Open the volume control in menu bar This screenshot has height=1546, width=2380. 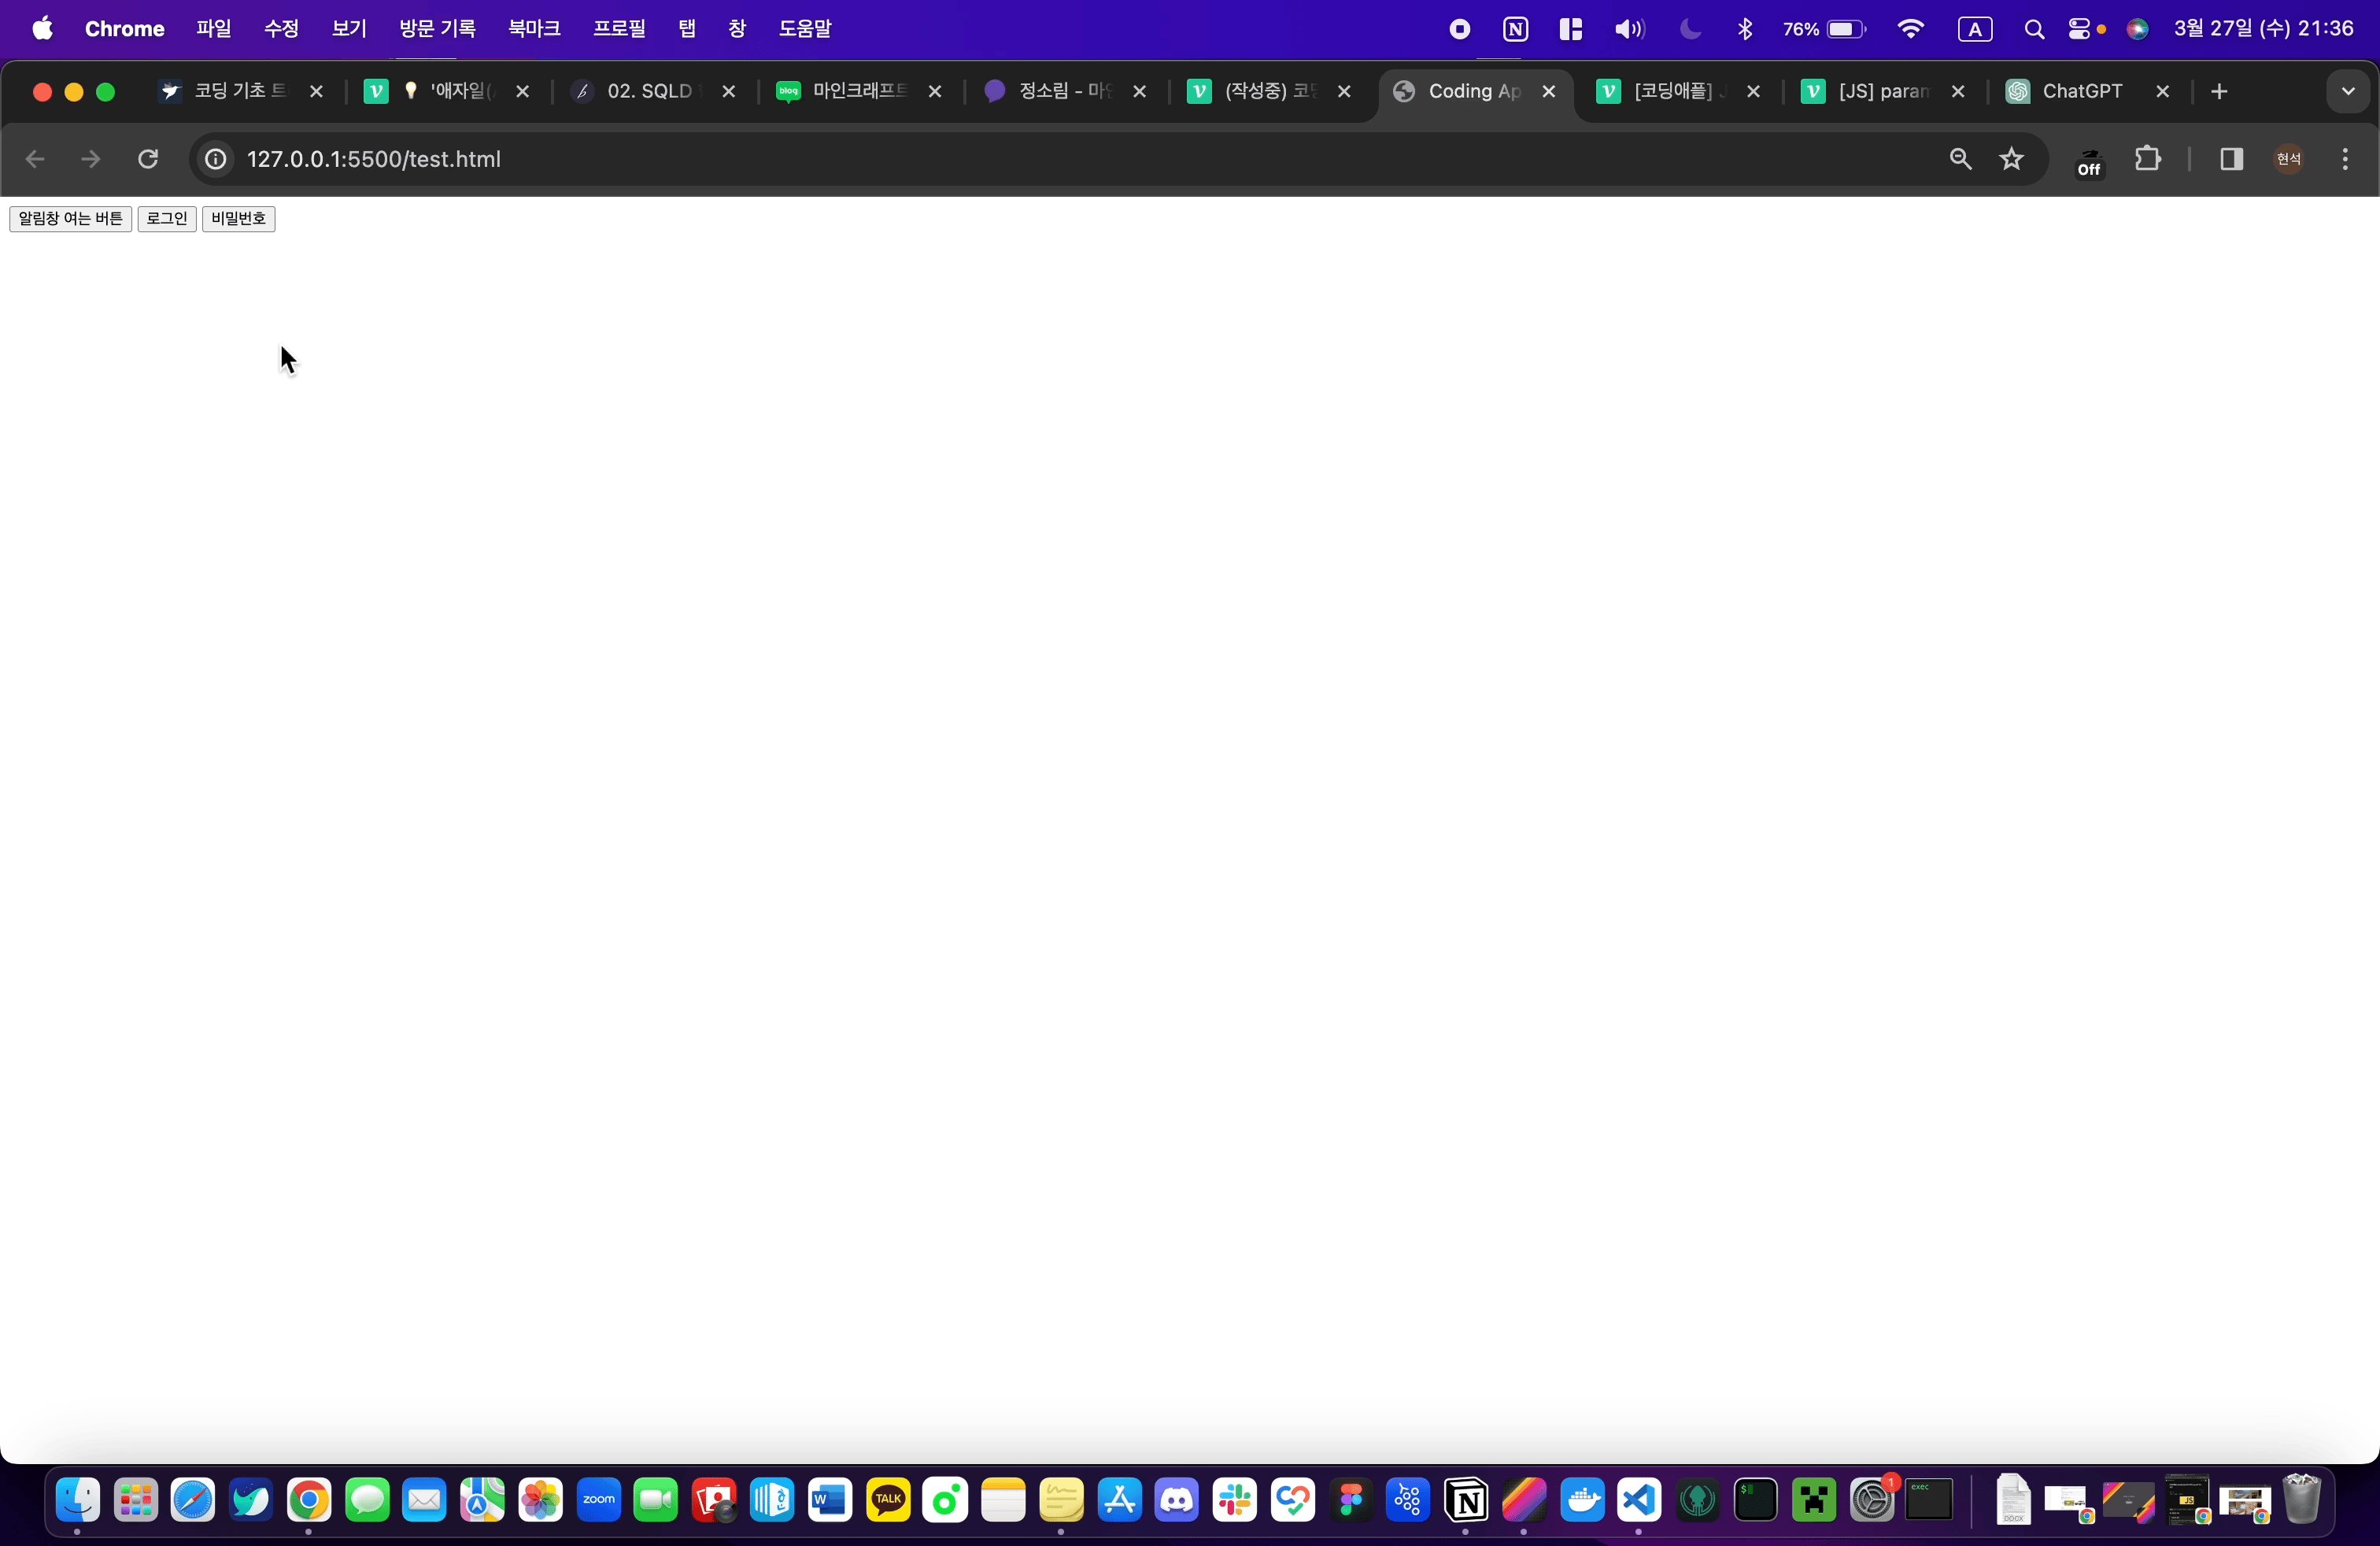1628,29
